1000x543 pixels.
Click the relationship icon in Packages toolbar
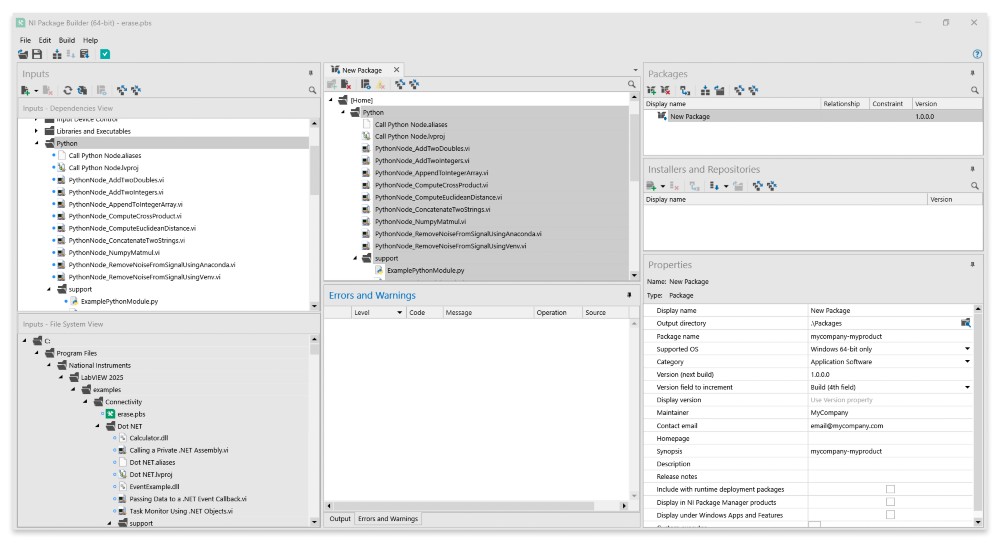685,91
